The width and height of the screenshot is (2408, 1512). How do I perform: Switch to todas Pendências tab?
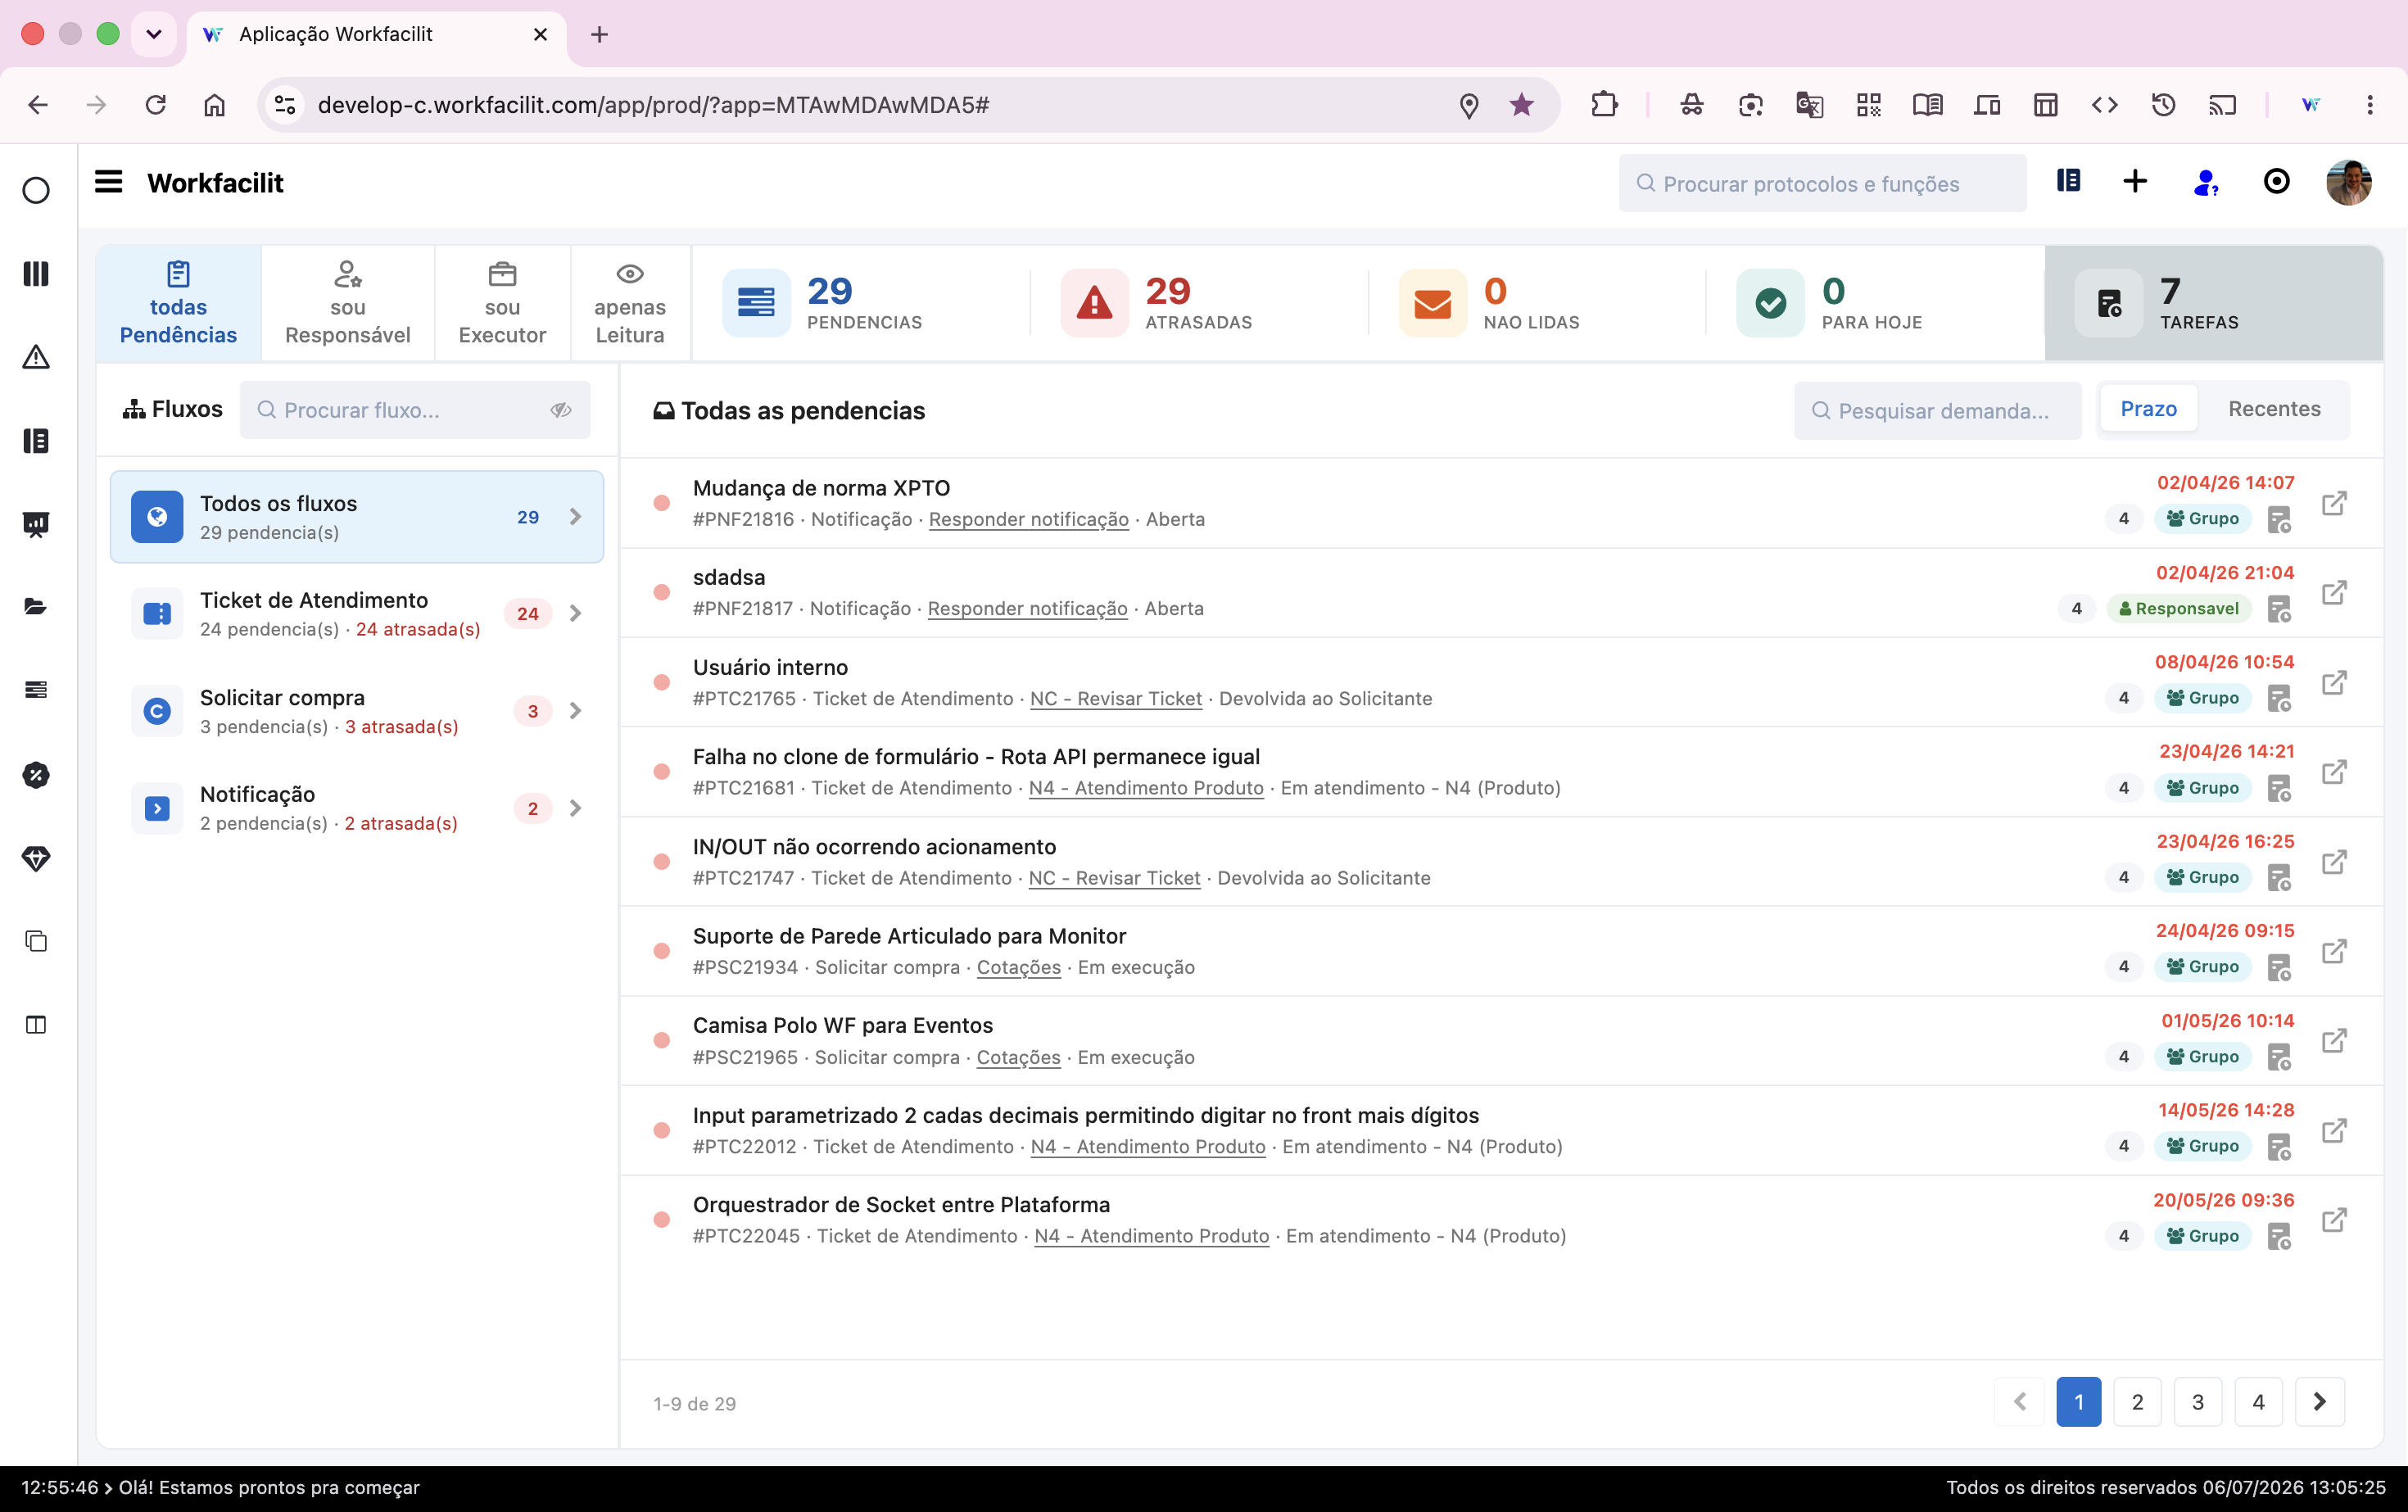tap(178, 303)
